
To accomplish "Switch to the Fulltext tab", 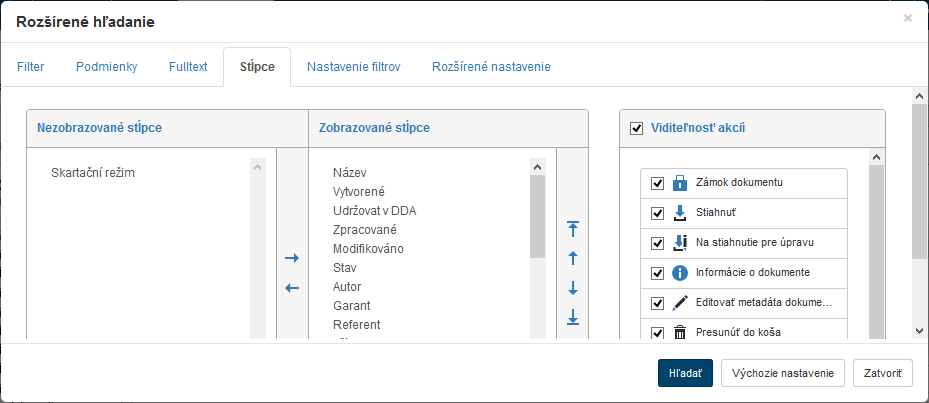I will pyautogui.click(x=188, y=67).
